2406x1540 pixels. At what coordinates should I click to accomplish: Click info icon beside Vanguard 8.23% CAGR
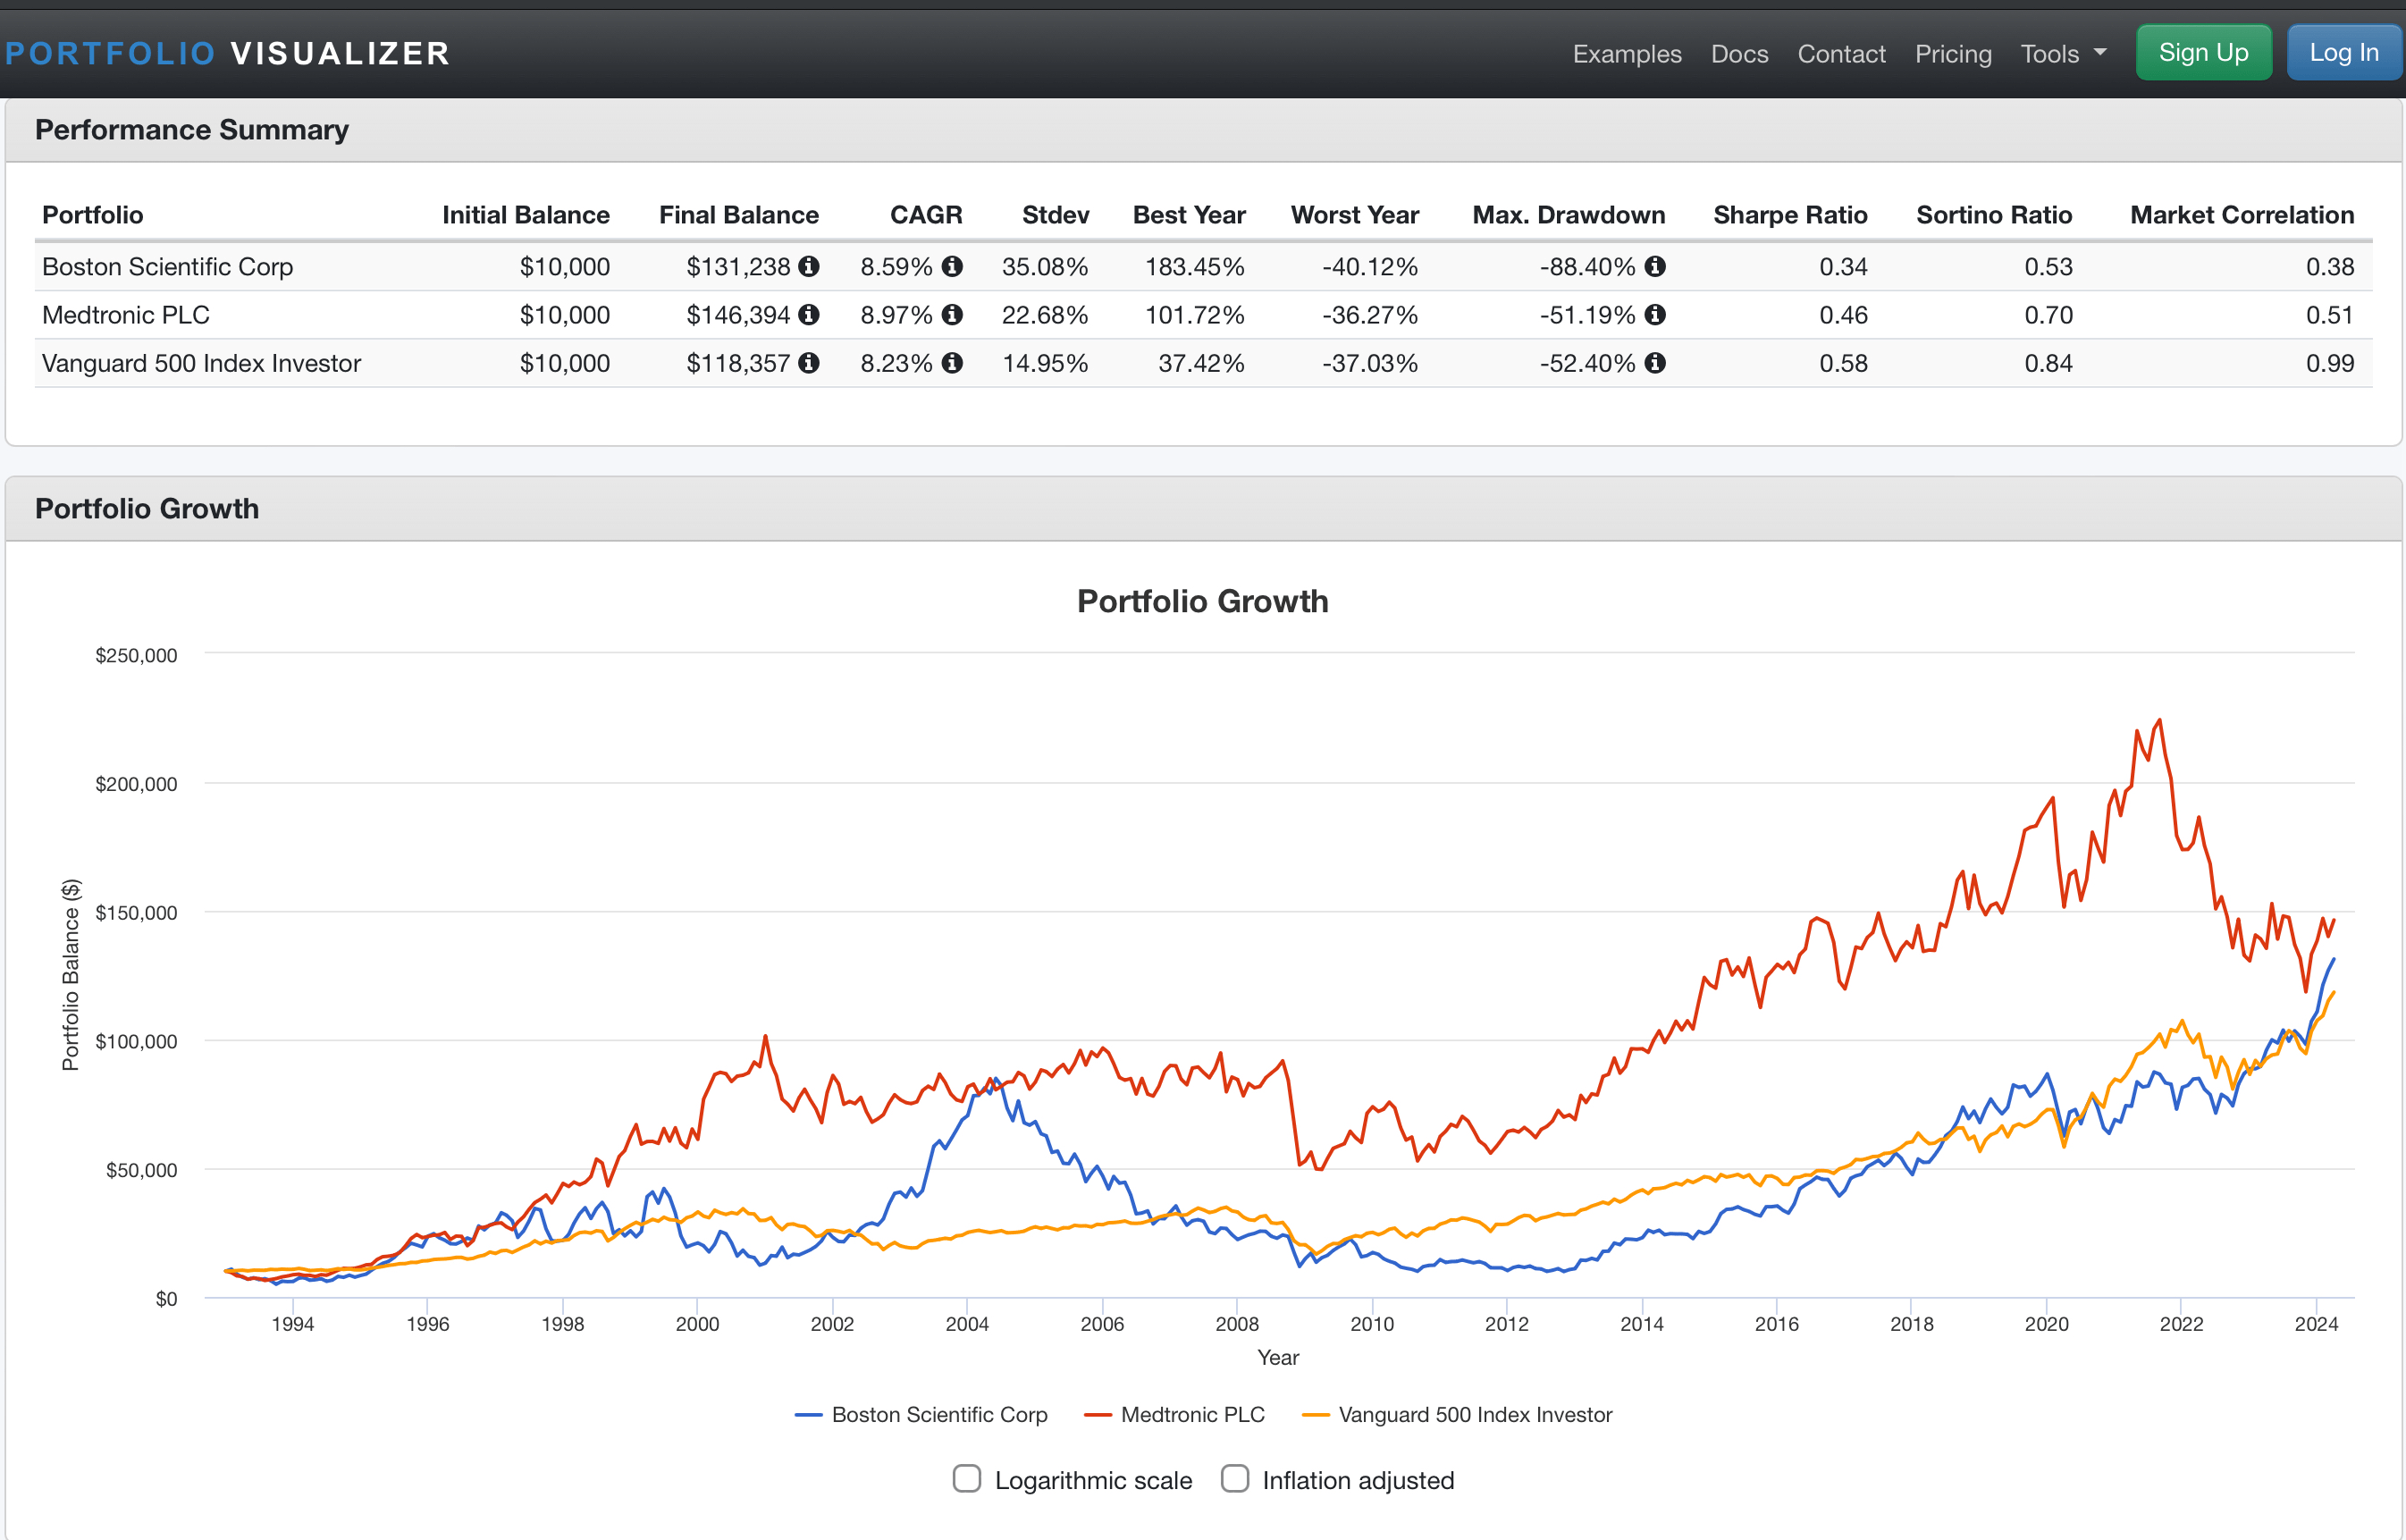point(952,363)
